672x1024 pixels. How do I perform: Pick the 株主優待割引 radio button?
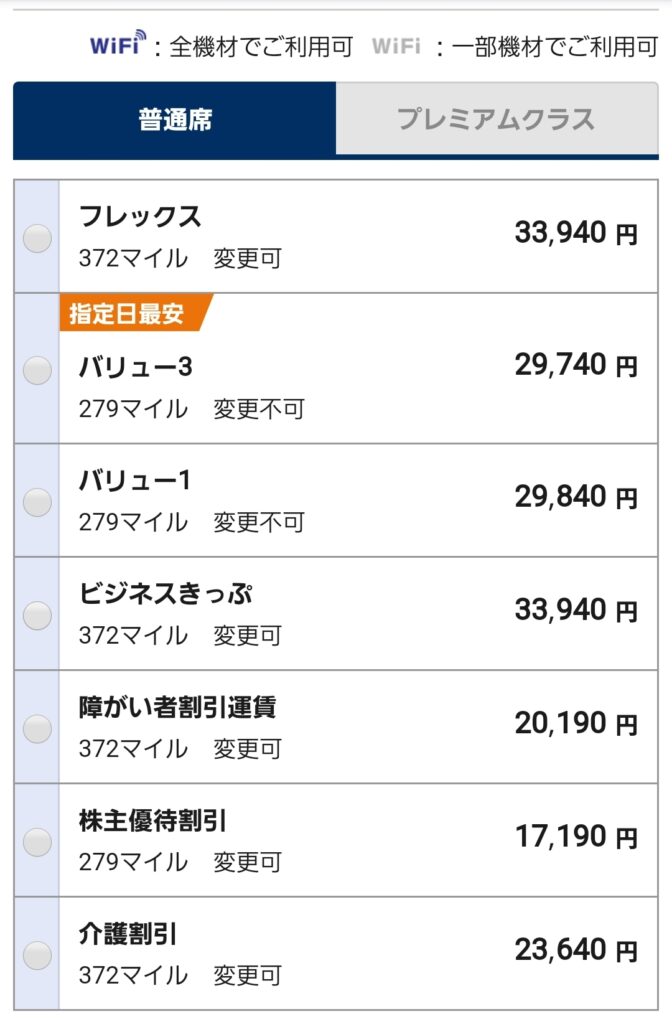[x=37, y=842]
